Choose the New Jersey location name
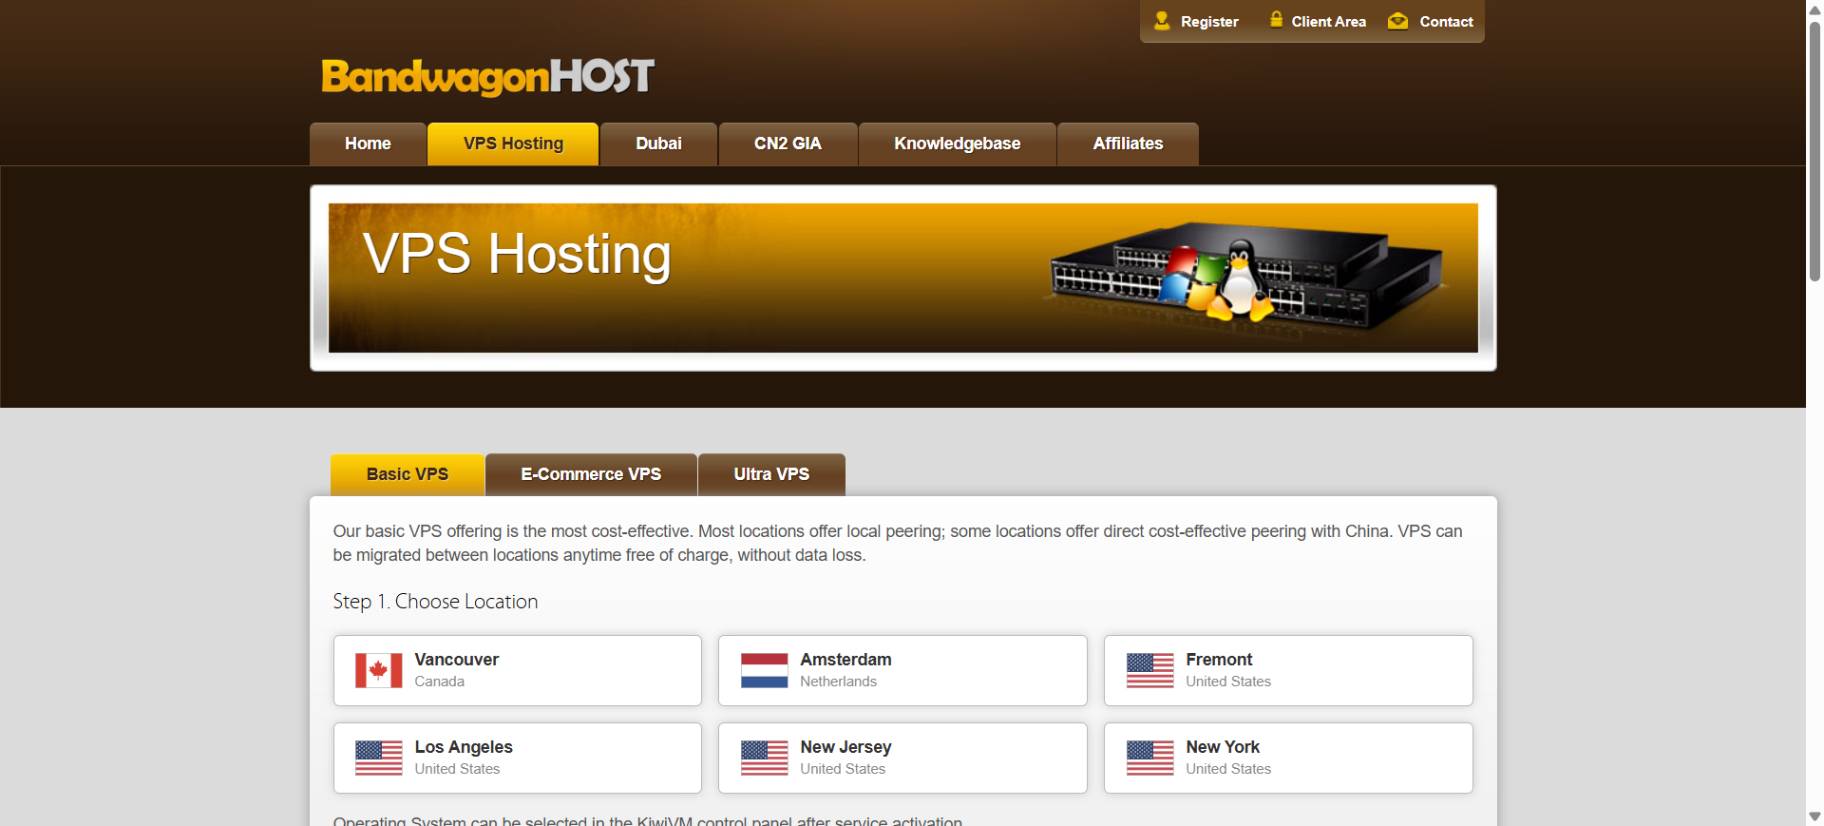 coord(845,747)
